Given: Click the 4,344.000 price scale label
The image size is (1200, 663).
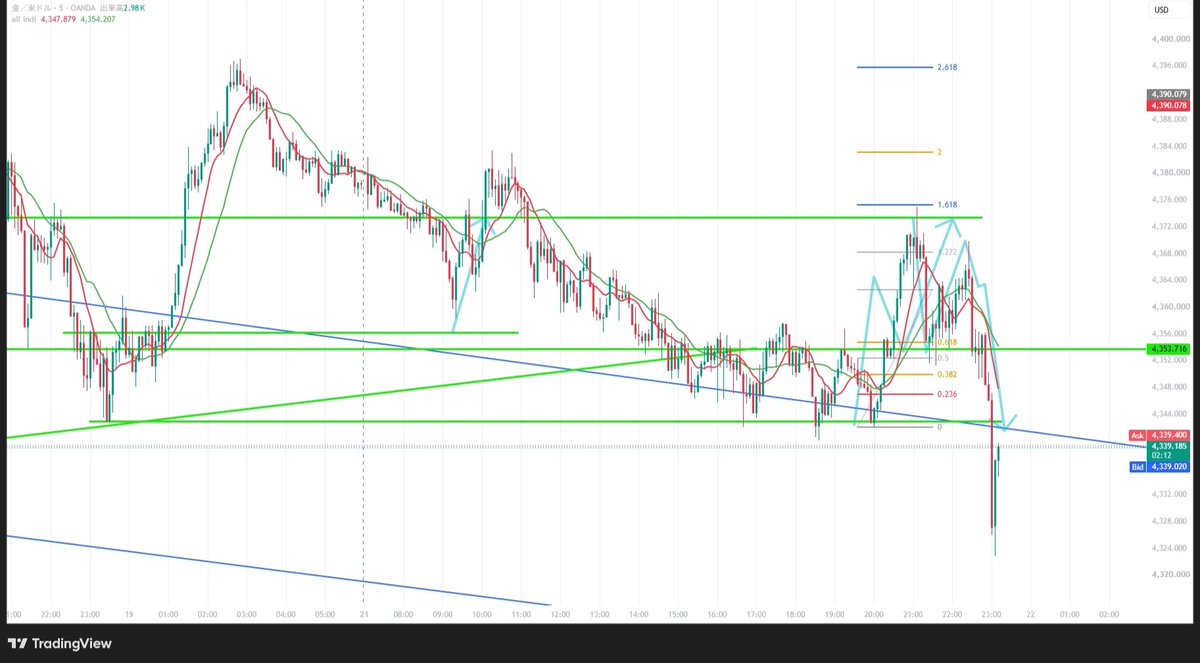Looking at the screenshot, I should coord(1167,413).
